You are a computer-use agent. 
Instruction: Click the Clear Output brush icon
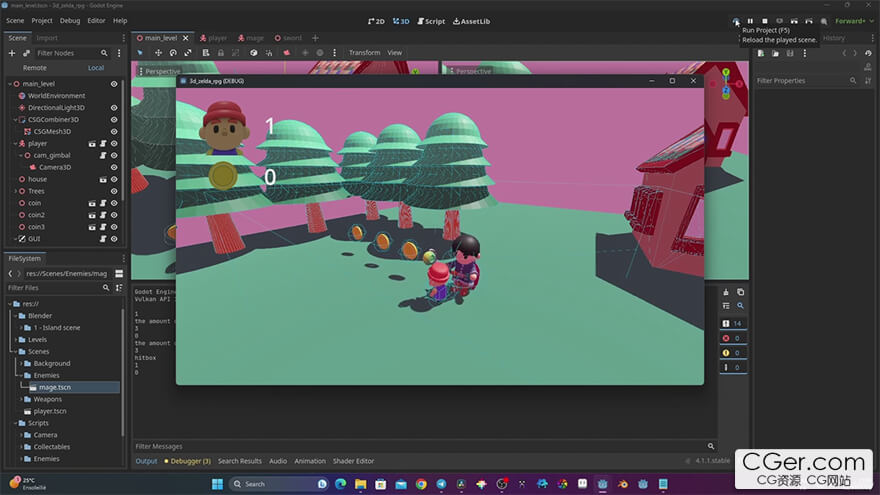tap(726, 292)
